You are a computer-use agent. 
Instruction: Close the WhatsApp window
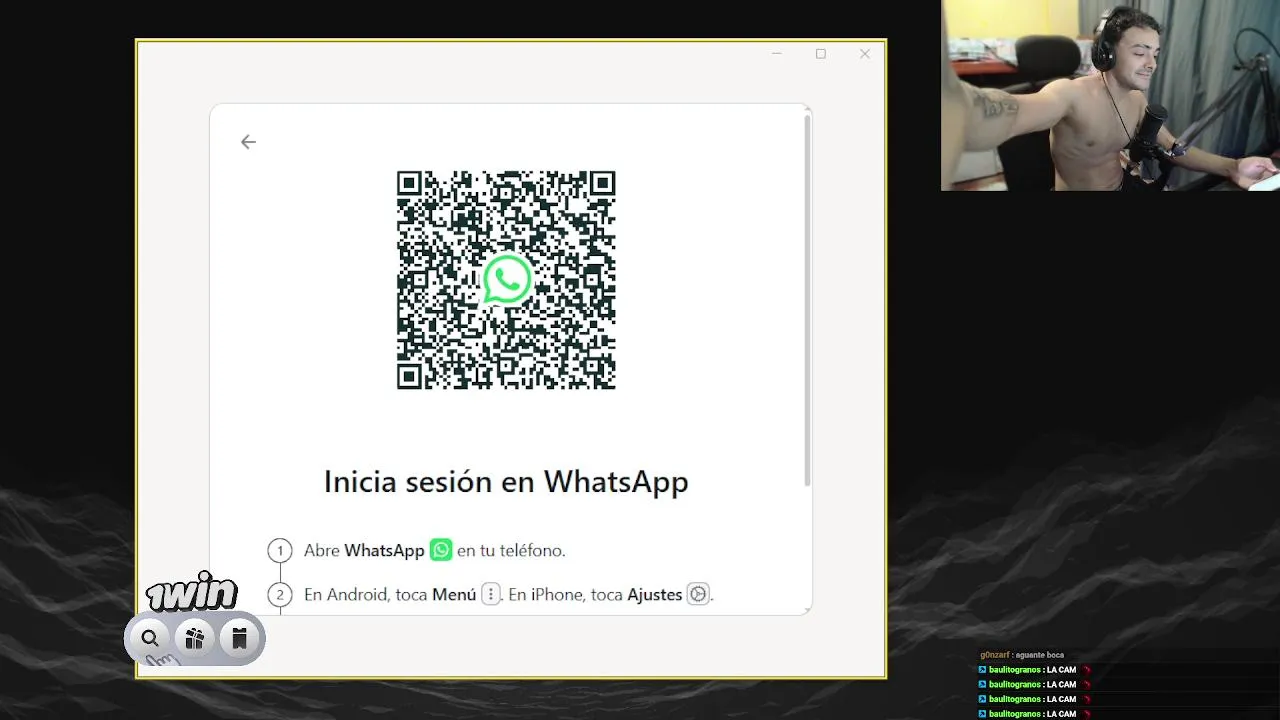[865, 54]
